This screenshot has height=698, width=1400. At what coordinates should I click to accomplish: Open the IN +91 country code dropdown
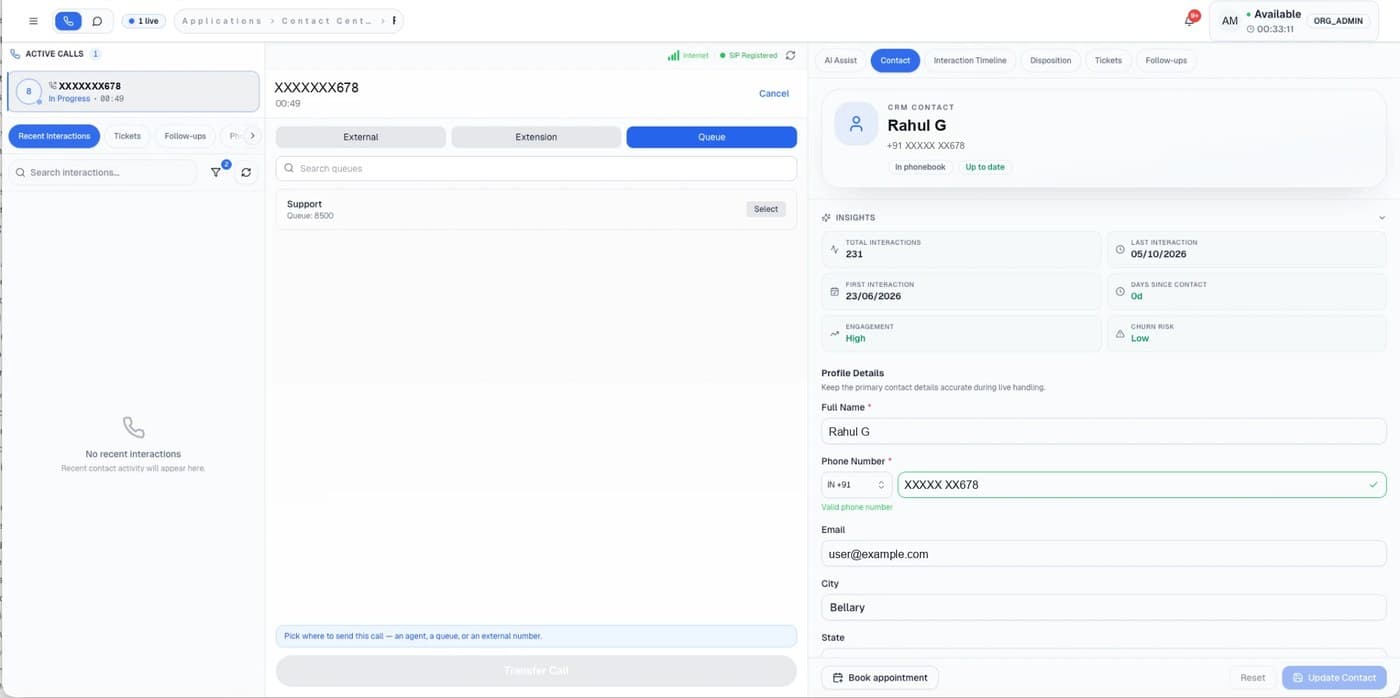(x=855, y=485)
